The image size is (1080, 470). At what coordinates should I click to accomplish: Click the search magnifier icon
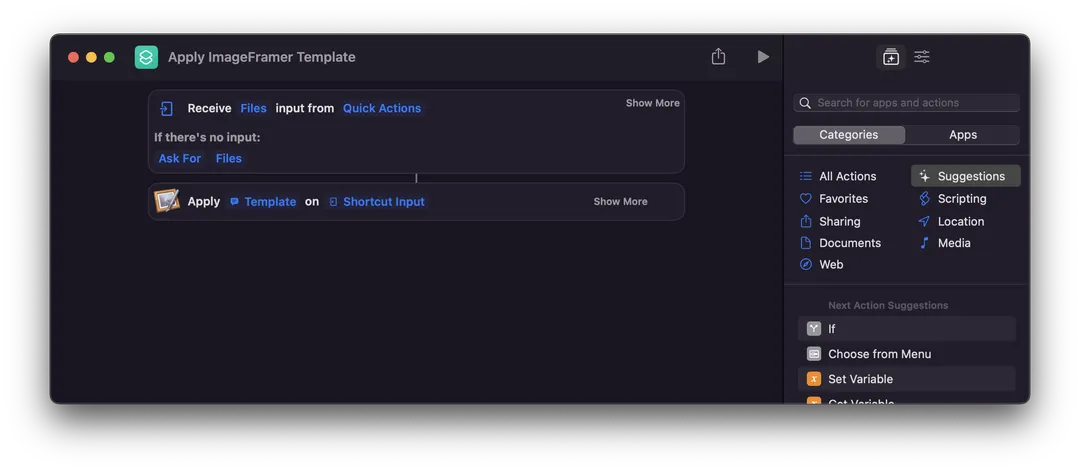point(804,103)
